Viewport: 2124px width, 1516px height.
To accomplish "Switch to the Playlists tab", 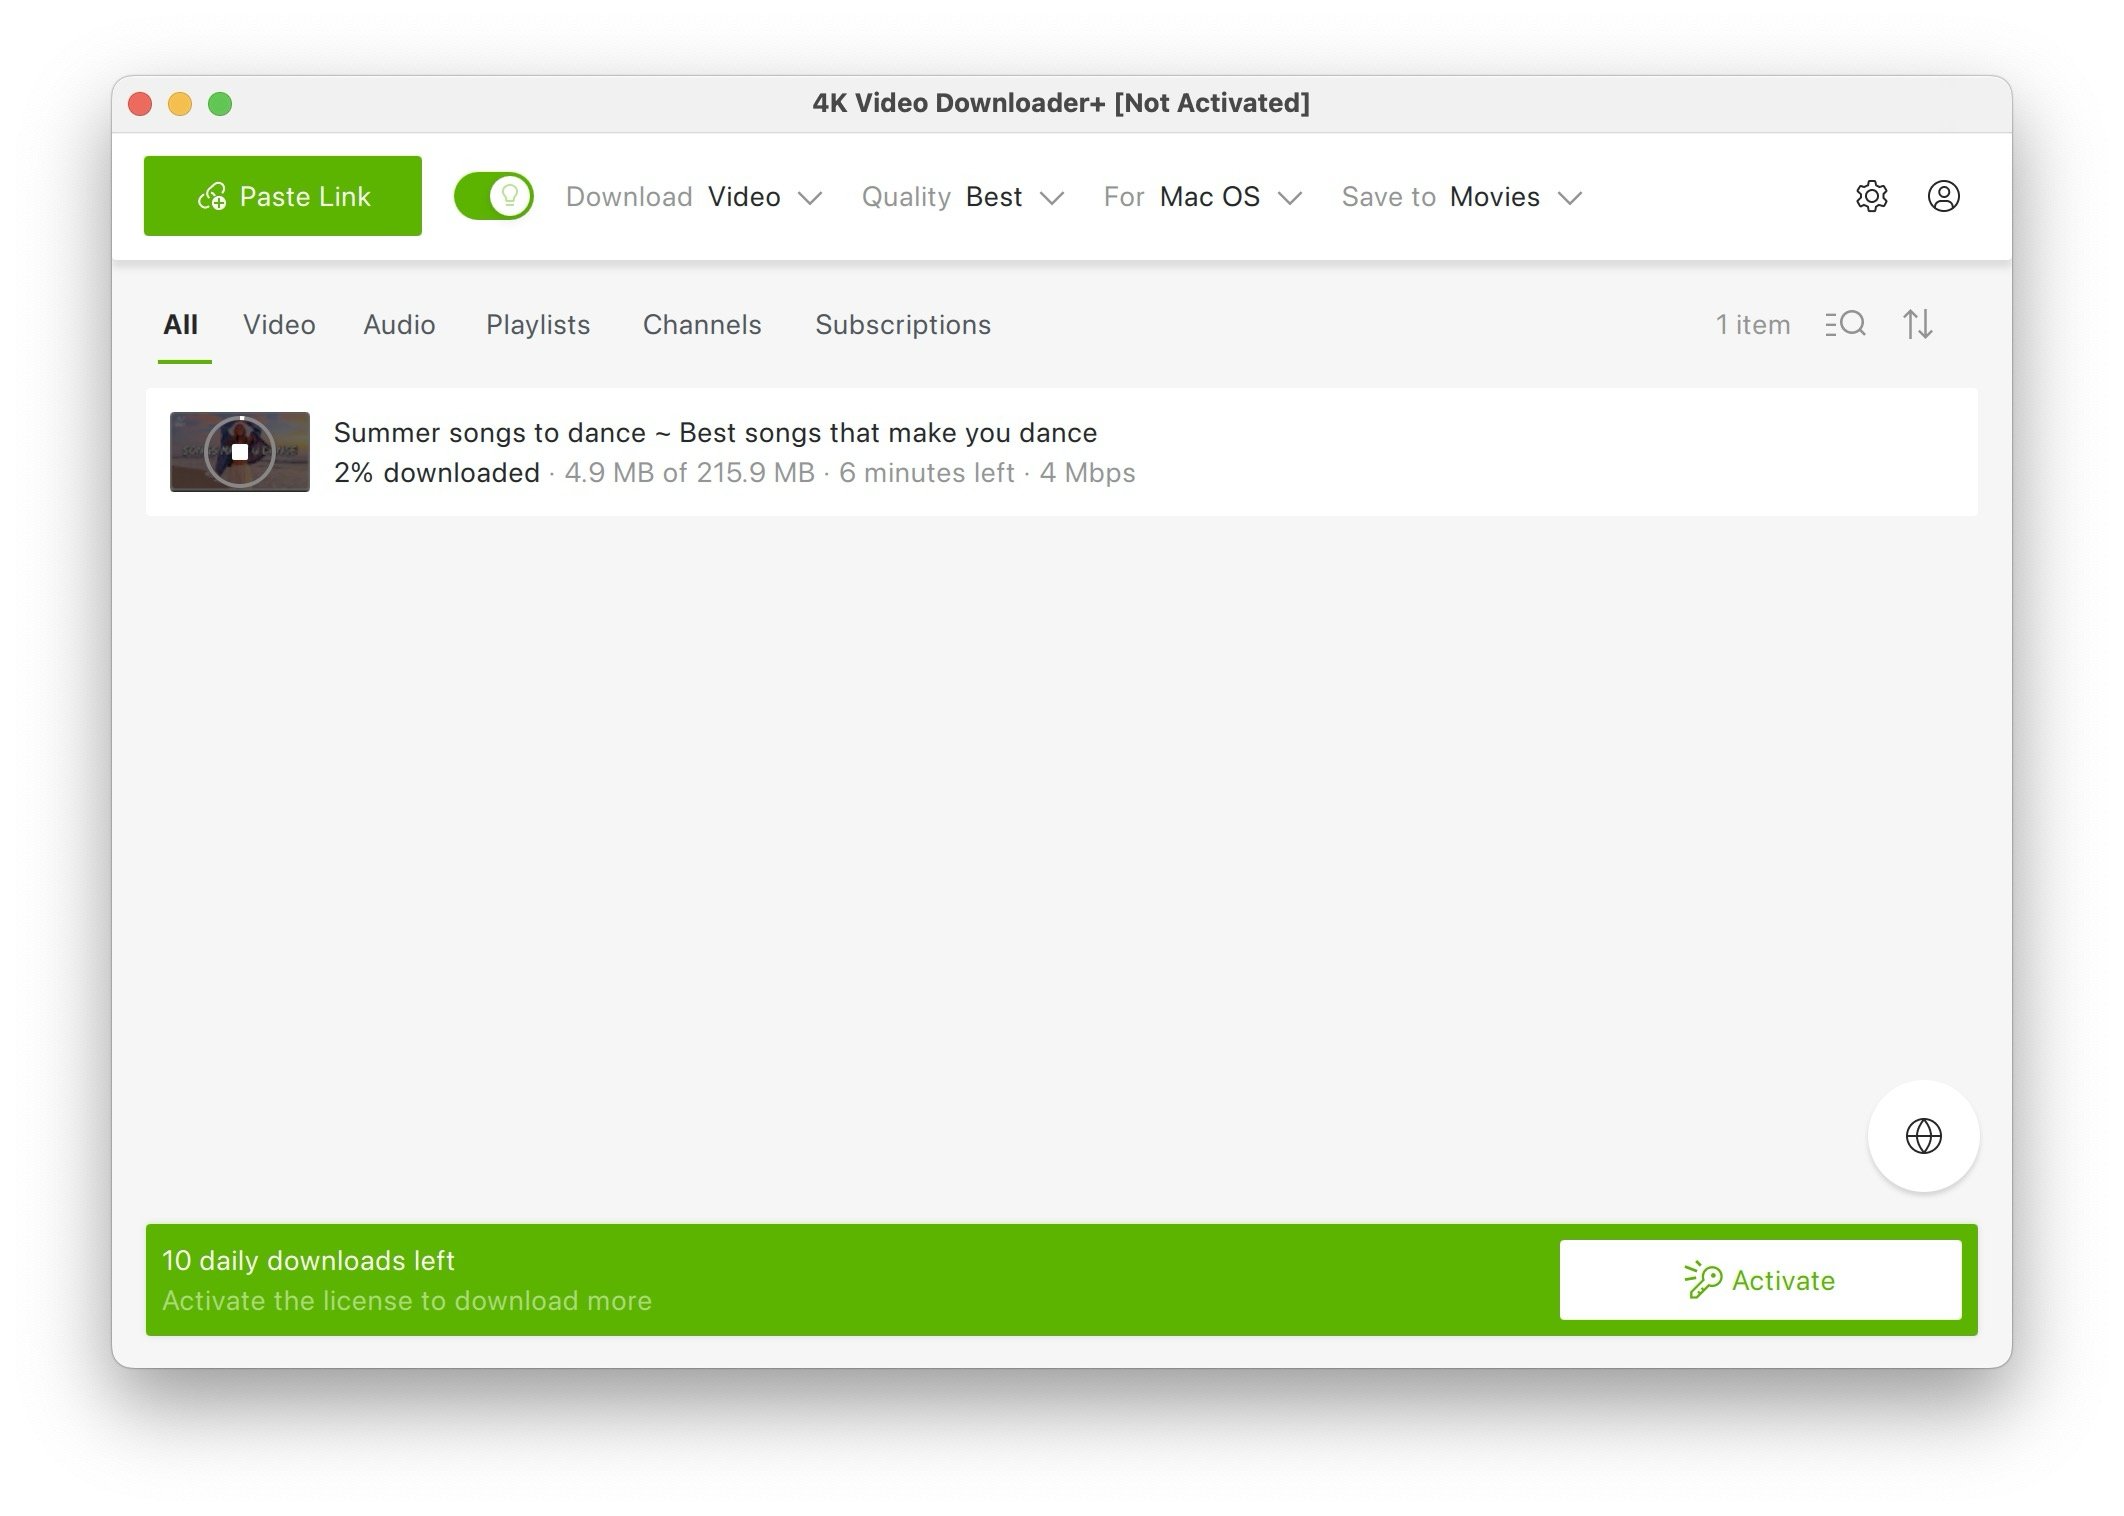I will pyautogui.click(x=538, y=323).
